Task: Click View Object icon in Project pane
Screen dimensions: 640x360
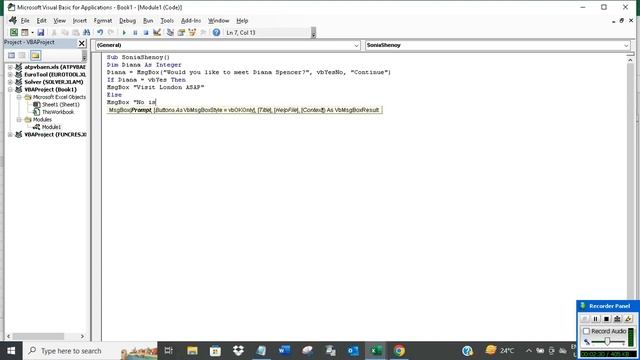Action: (x=22, y=56)
